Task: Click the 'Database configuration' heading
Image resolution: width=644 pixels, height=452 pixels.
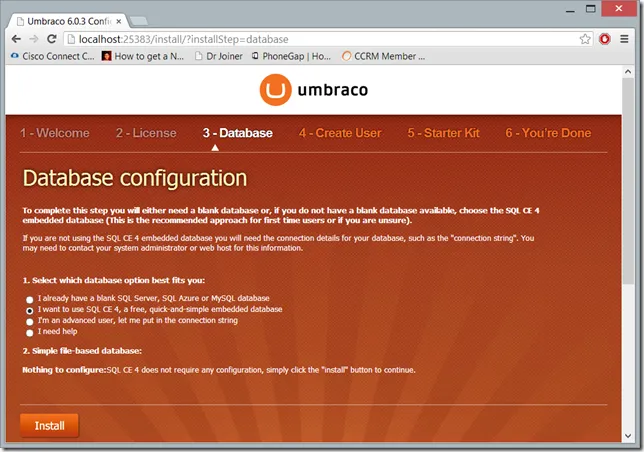Action: click(135, 178)
